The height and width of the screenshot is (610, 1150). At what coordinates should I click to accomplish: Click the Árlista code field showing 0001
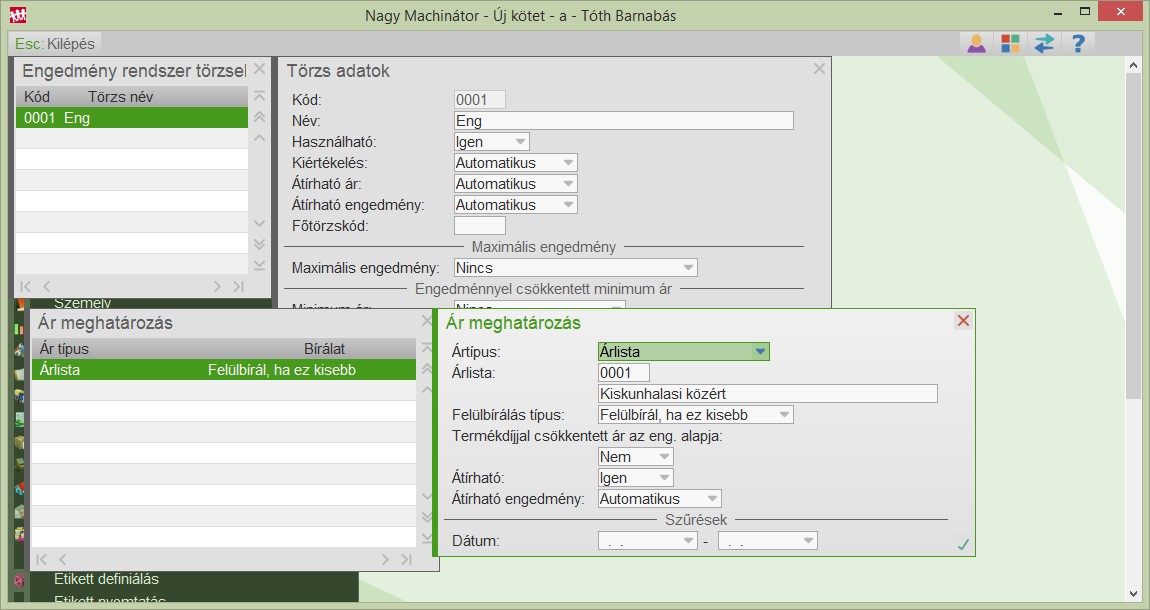click(x=623, y=372)
